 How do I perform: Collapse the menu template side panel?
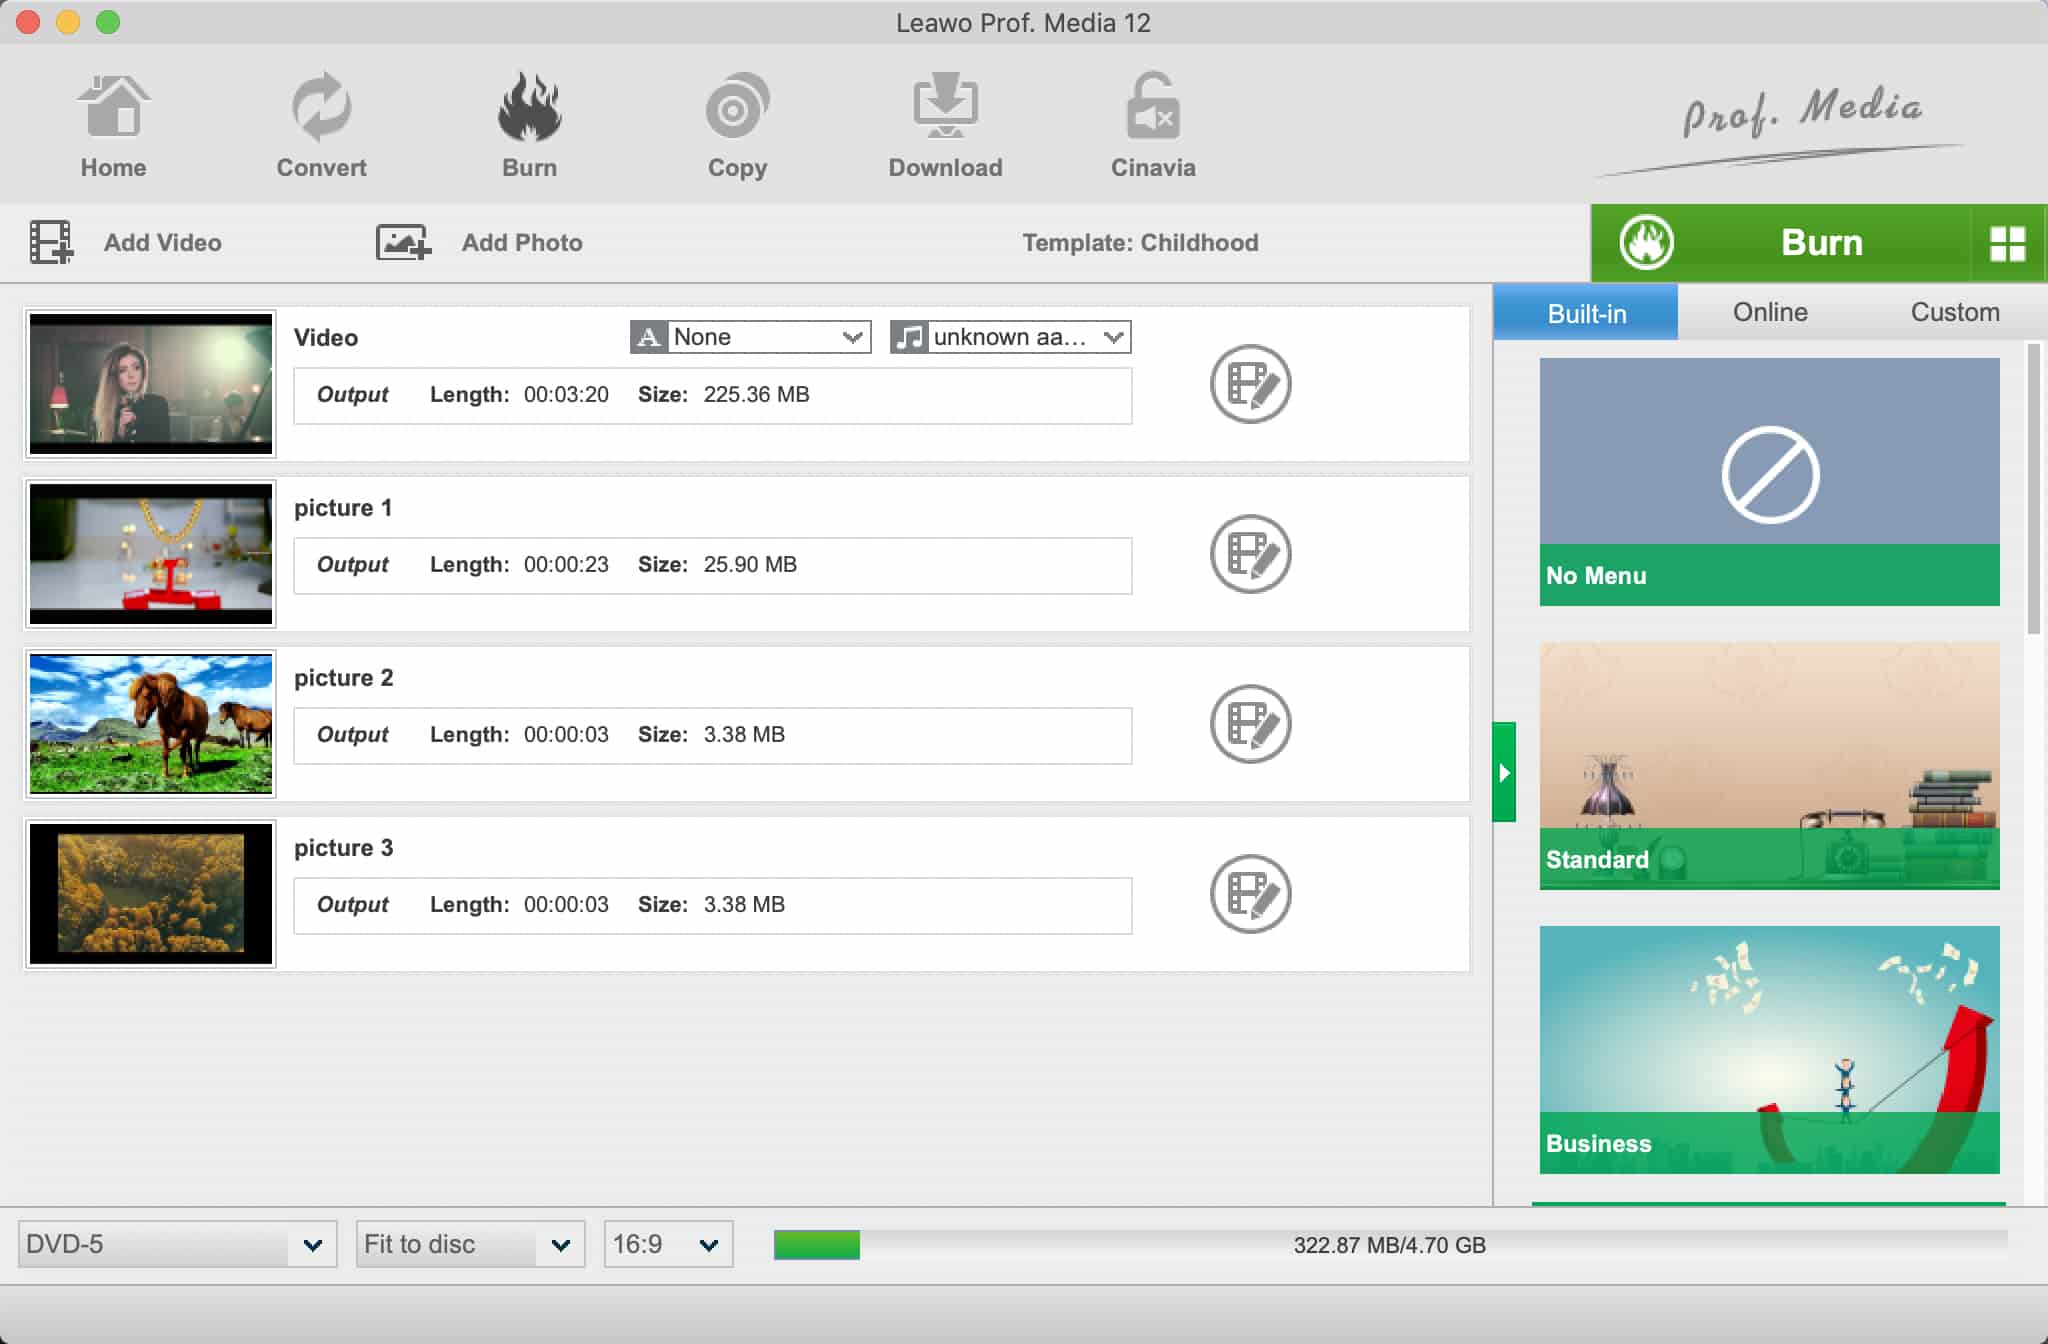click(1504, 772)
